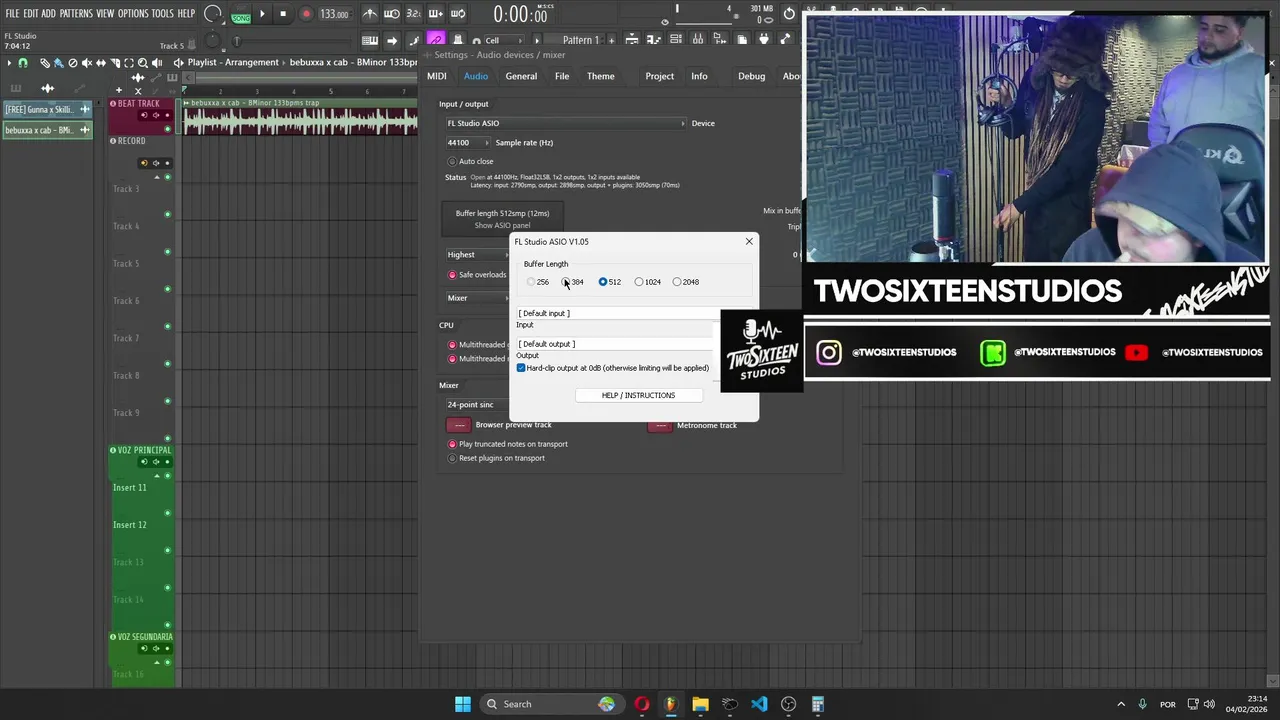Screen dimensions: 1280x720
Task: Select the pencil Draw tool in Playlist
Action: point(44,63)
